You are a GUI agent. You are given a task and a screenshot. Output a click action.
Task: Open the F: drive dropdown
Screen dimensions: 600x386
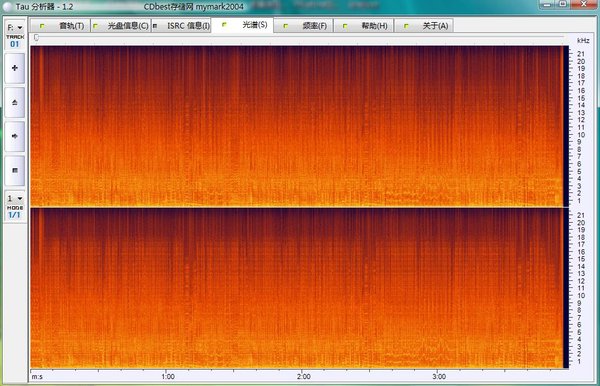[15, 28]
